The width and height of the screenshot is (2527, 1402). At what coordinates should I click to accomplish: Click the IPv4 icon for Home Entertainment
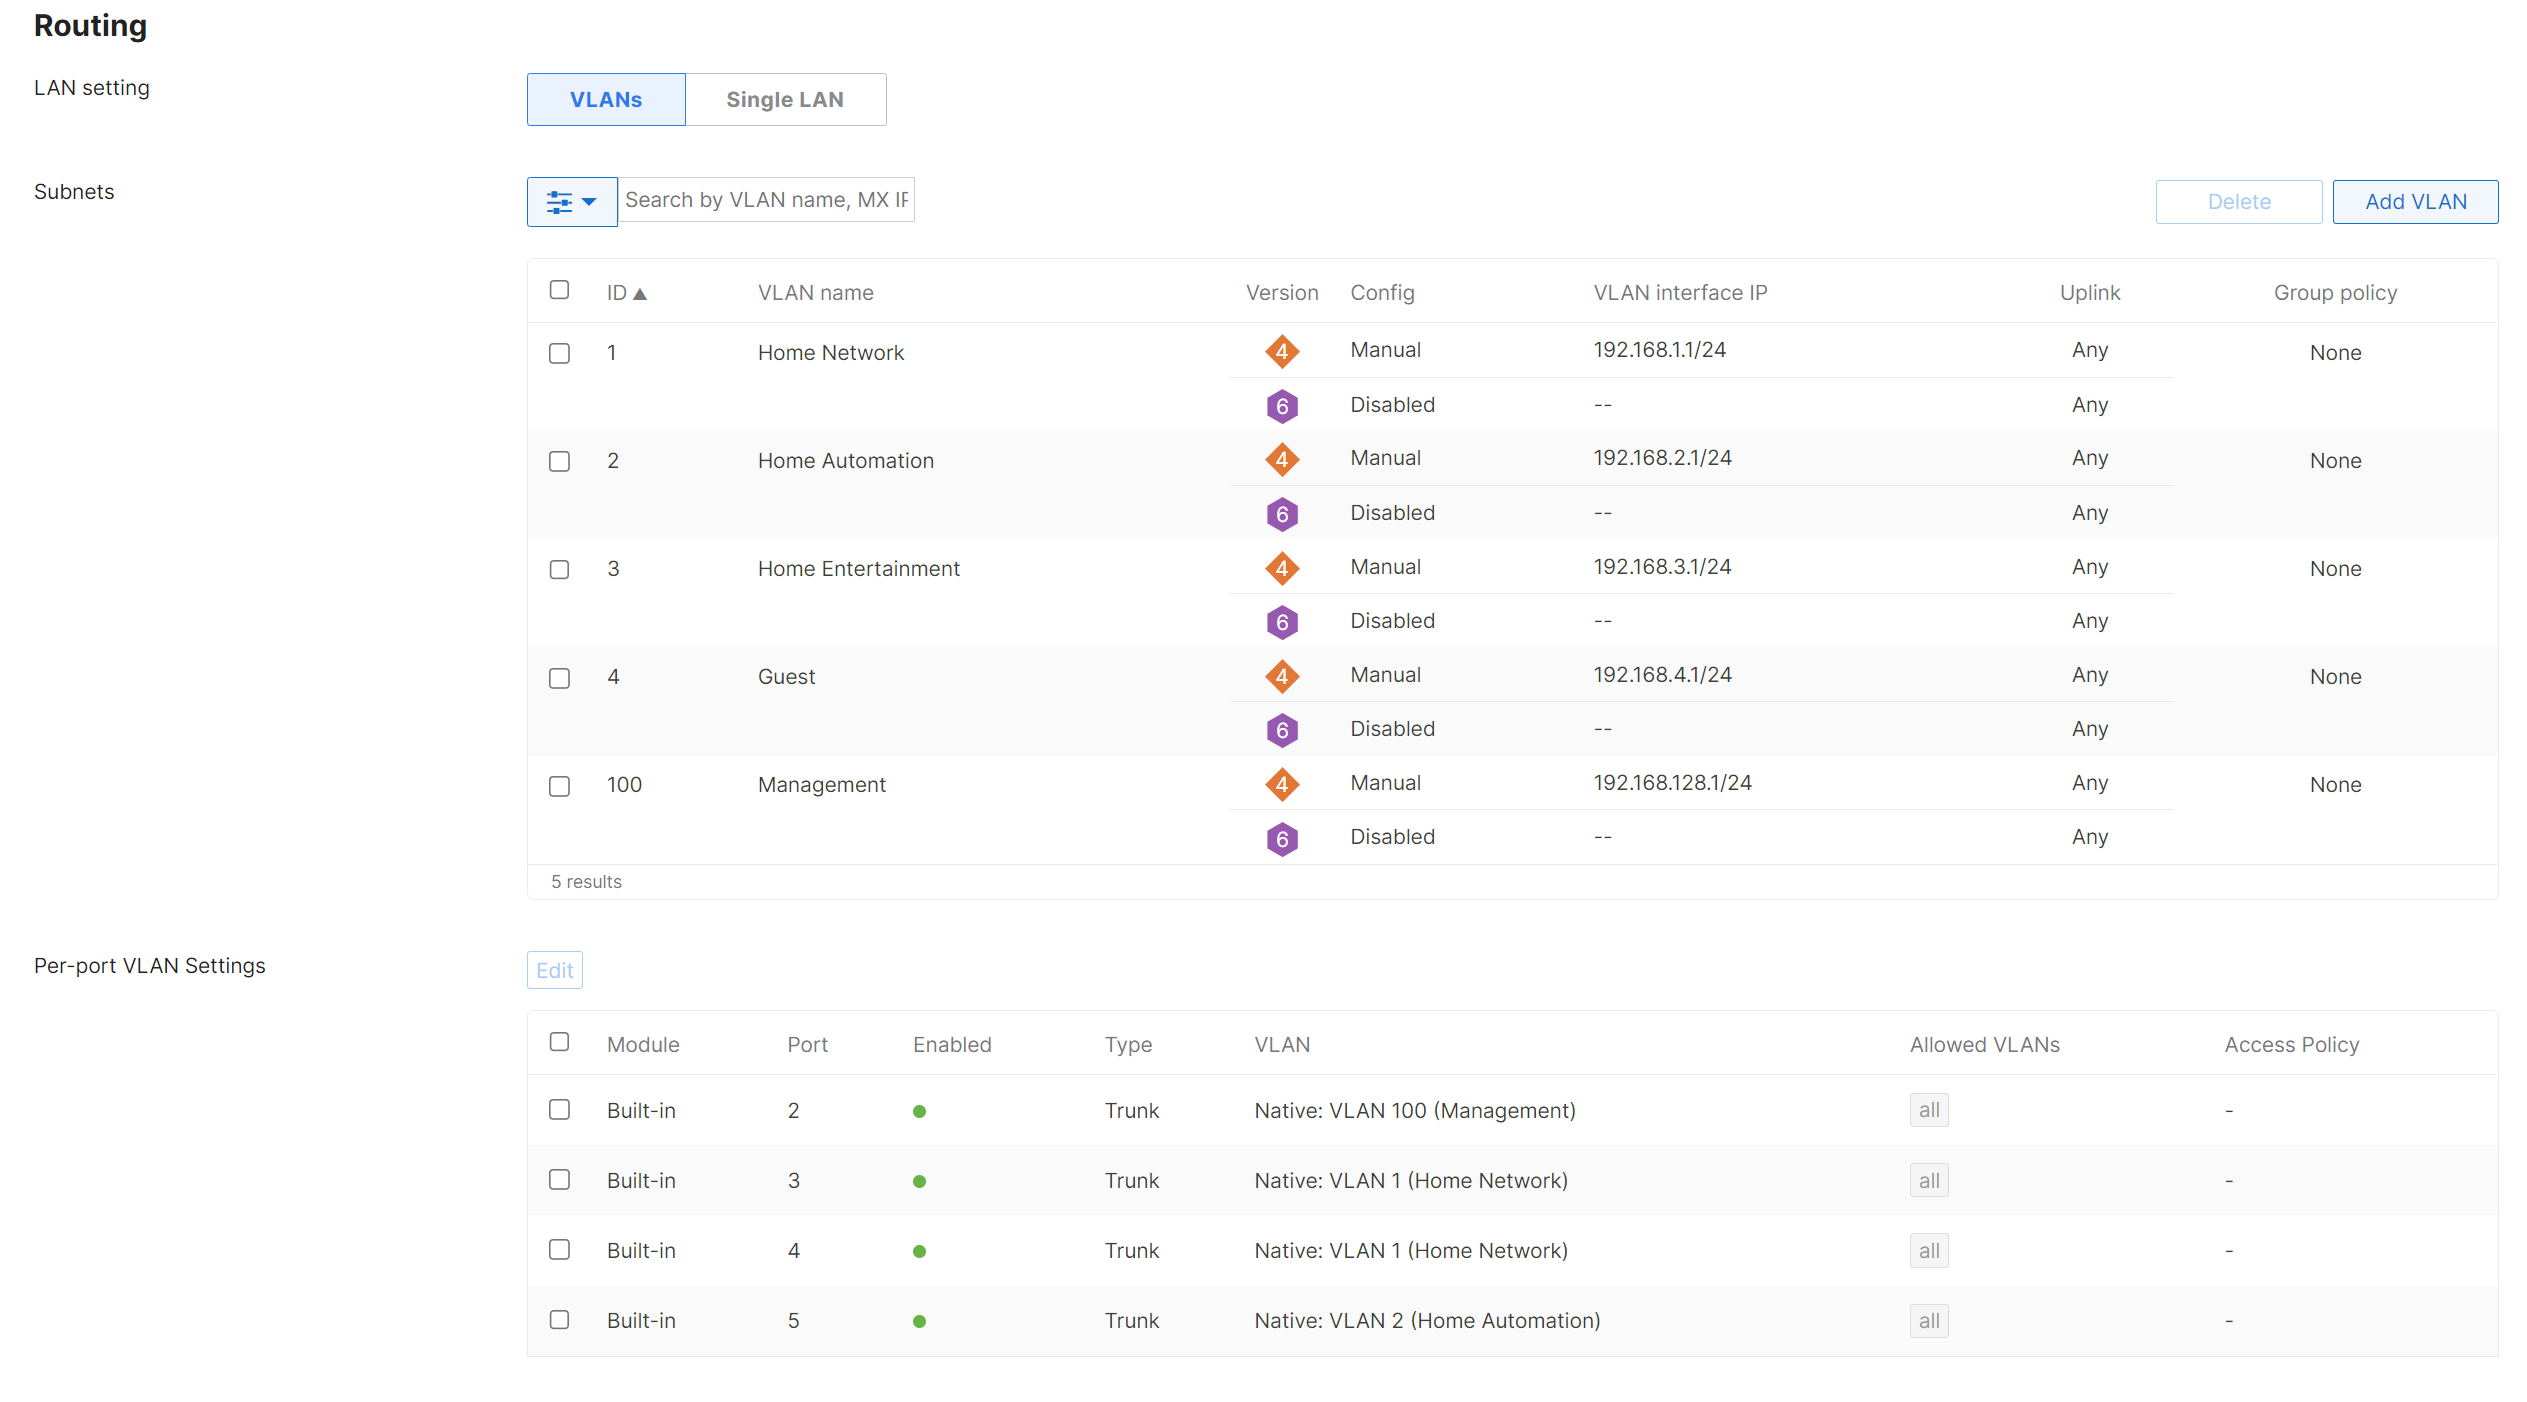click(1282, 567)
